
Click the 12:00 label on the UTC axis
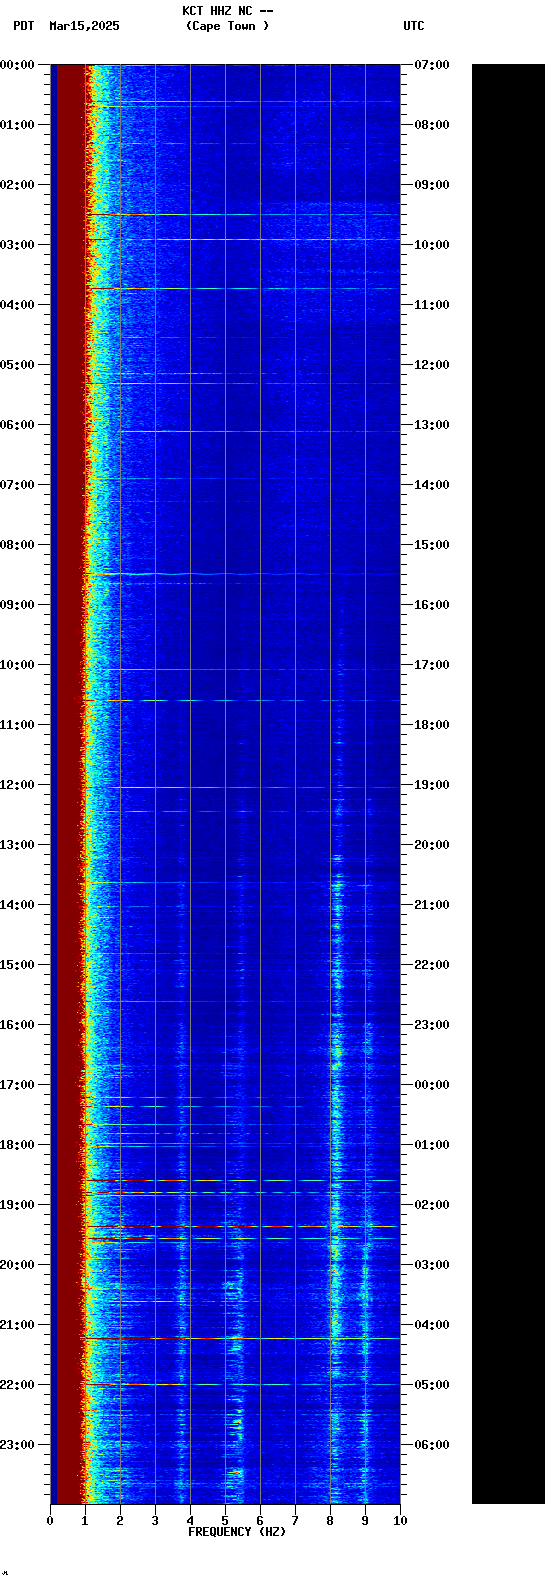click(x=432, y=365)
